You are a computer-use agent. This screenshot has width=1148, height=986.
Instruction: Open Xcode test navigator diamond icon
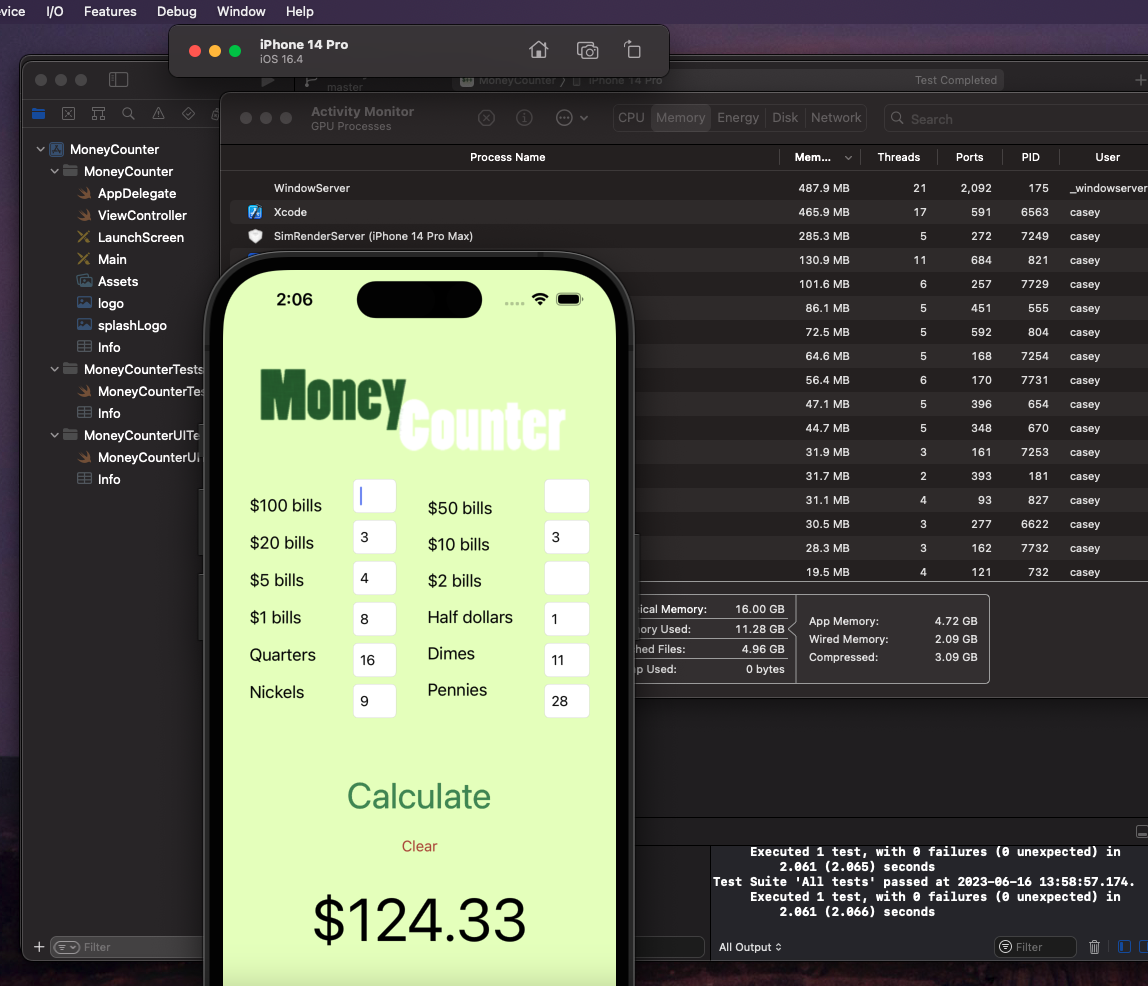188,113
